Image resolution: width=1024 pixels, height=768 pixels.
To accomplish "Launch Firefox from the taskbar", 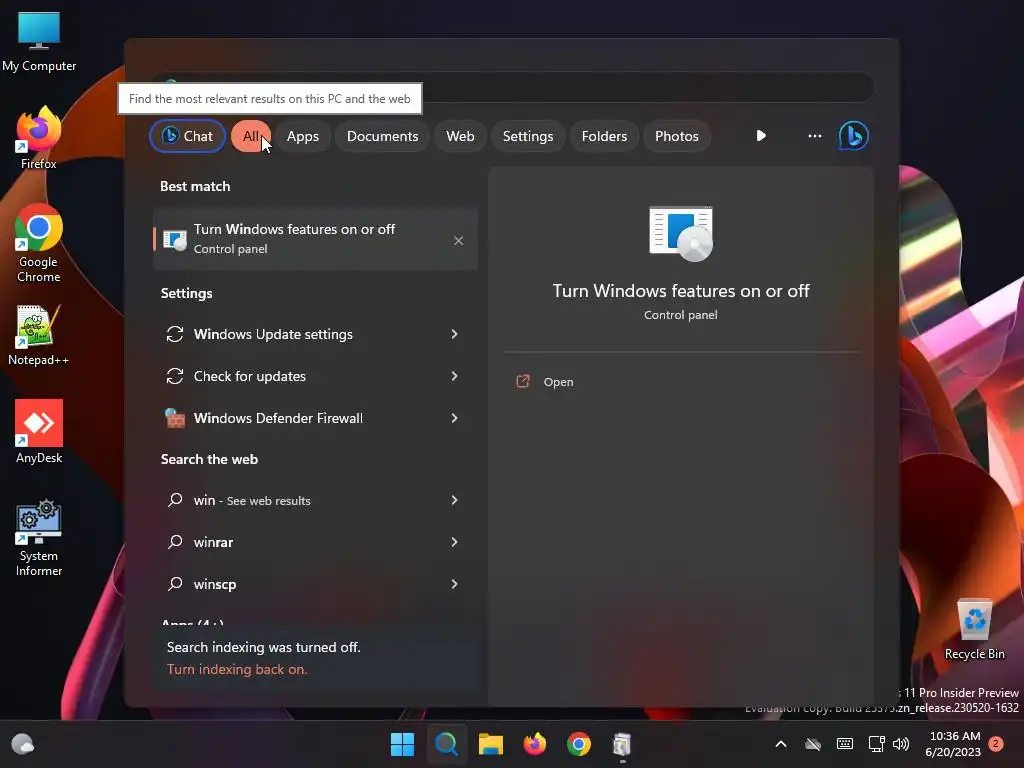I will tap(535, 744).
